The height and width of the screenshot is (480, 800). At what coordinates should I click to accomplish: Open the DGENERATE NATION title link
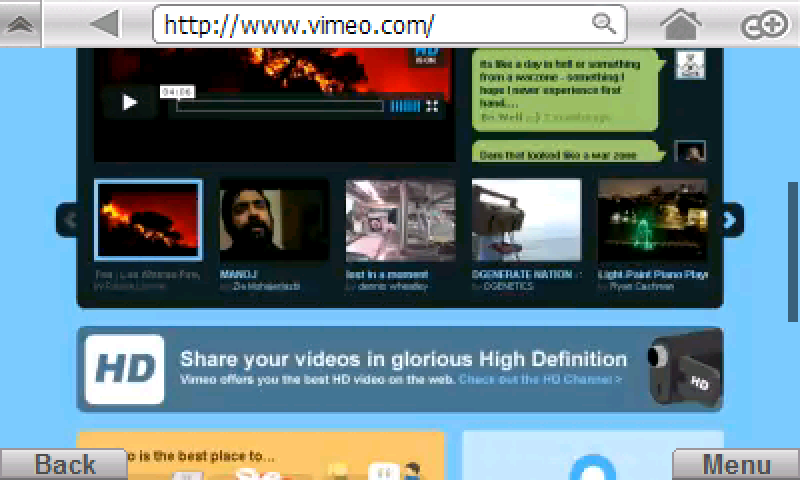(527, 274)
